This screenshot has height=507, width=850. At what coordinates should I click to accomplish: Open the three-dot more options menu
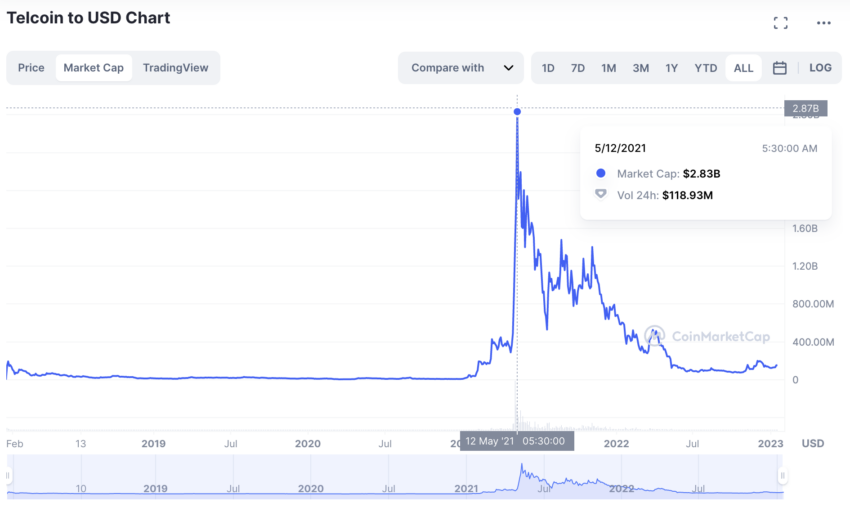coord(823,23)
